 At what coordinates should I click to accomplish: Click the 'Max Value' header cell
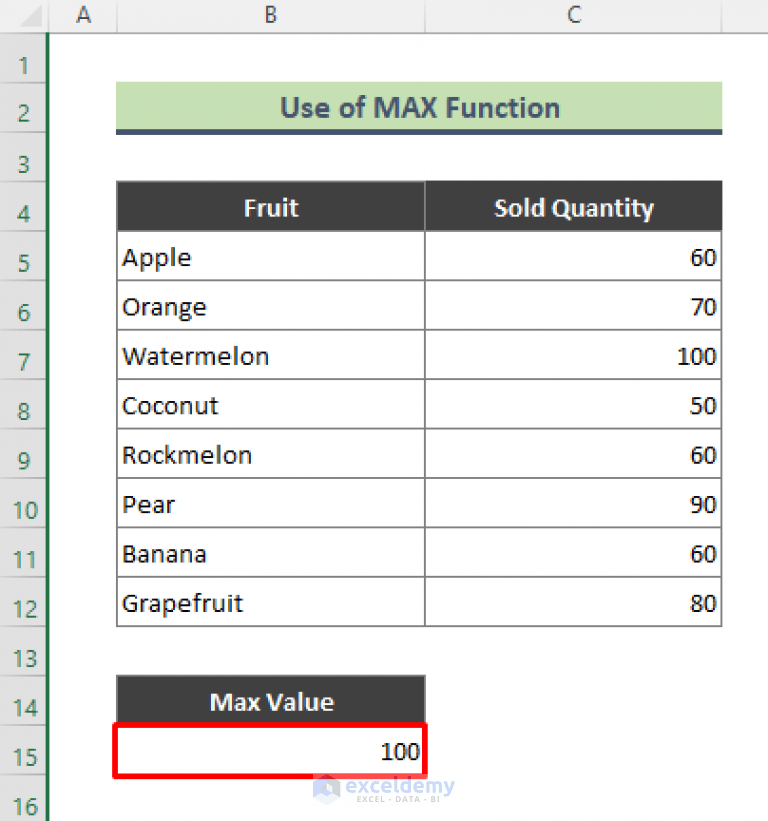pos(270,701)
